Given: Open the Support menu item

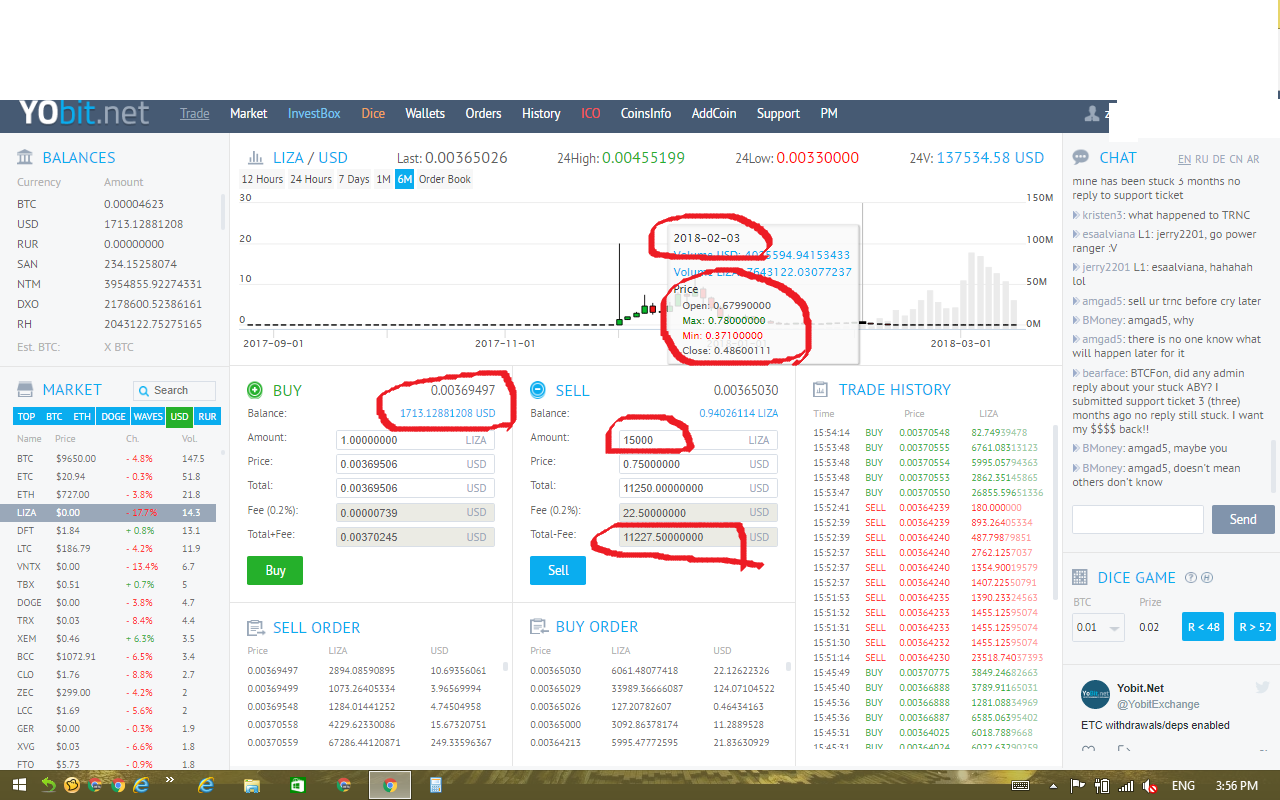Looking at the screenshot, I should 778,114.
